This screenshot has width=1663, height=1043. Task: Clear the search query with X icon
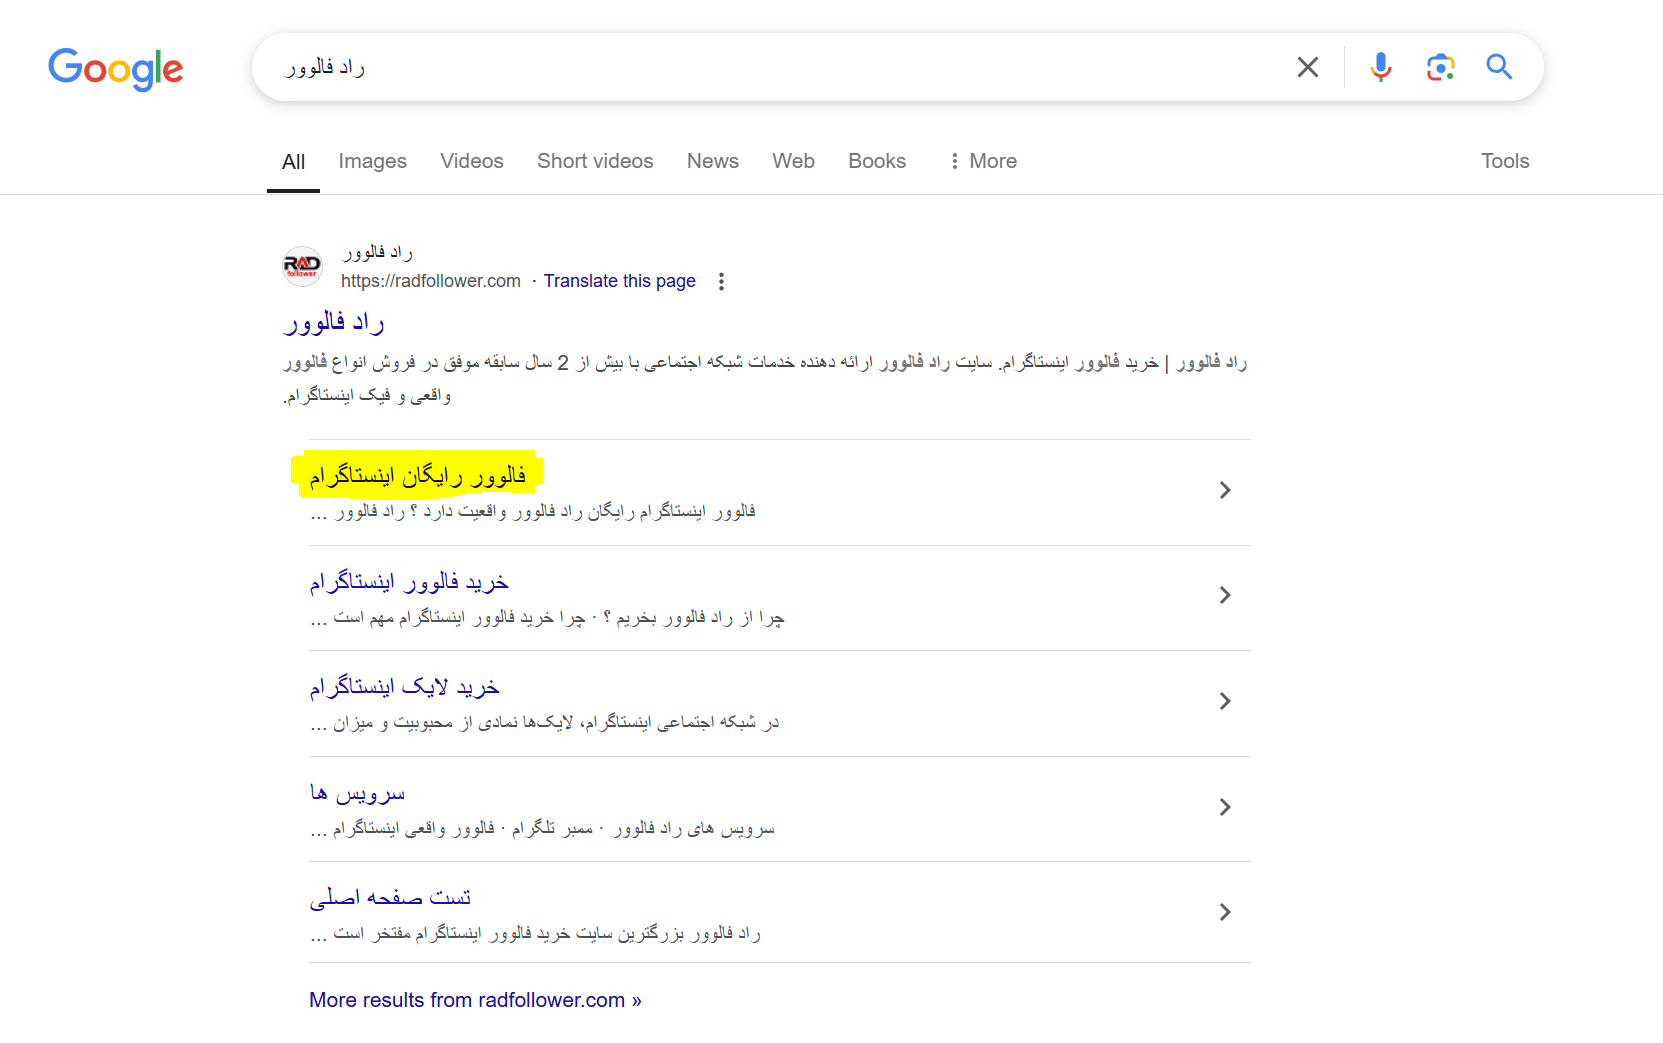[1307, 67]
